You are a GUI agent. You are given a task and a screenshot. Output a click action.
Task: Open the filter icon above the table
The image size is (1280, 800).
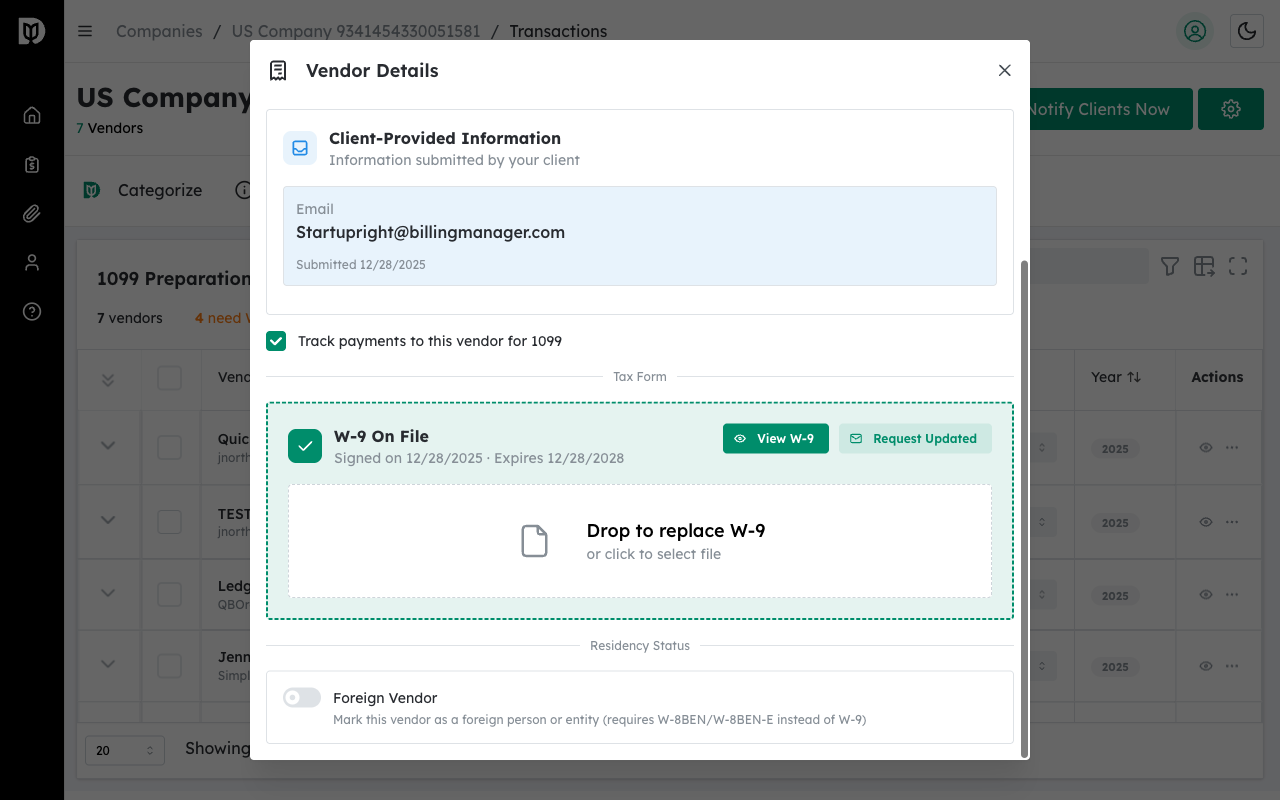(1169, 266)
